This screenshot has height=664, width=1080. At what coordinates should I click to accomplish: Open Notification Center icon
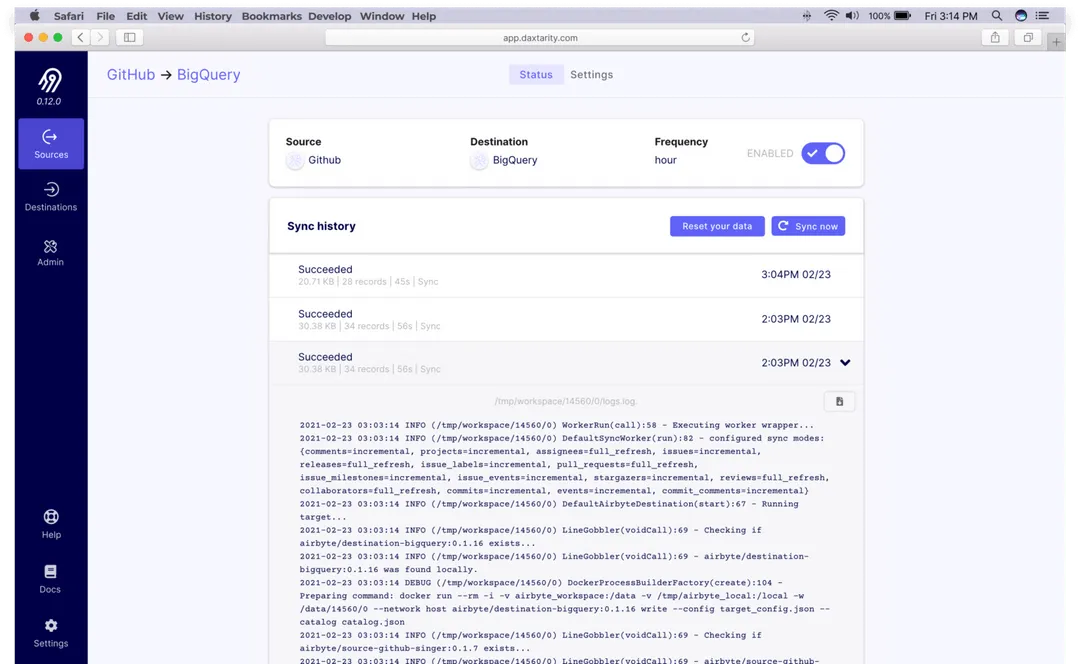point(1043,15)
